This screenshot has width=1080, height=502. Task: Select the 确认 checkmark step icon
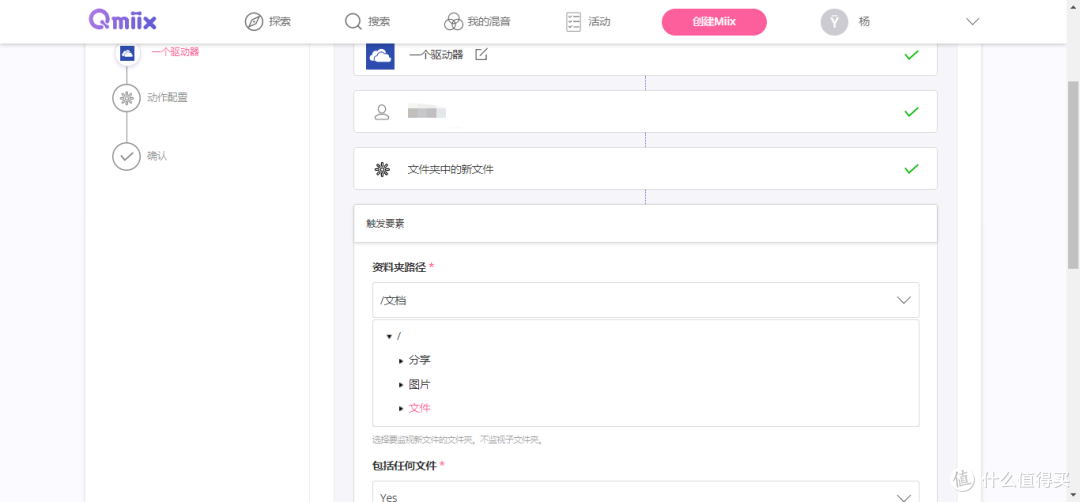pyautogui.click(x=126, y=156)
